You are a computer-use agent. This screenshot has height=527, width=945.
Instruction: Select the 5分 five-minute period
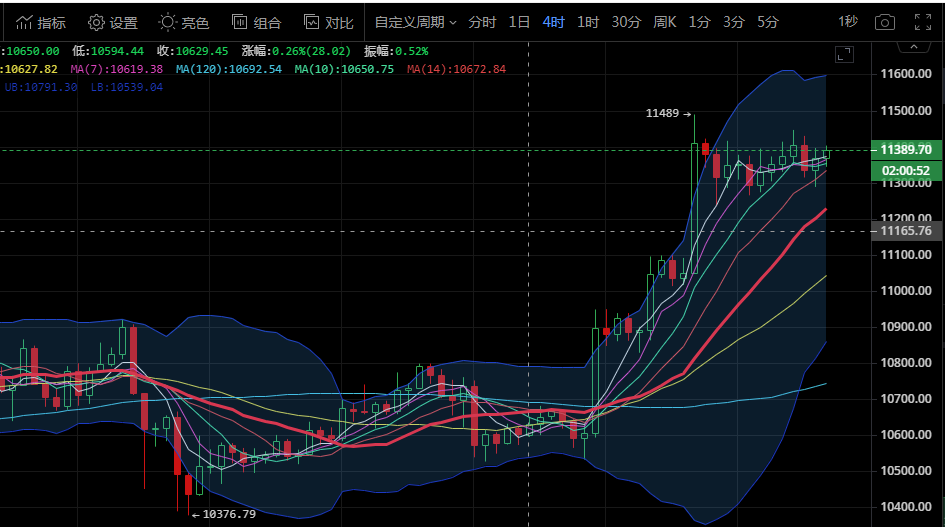click(x=767, y=22)
